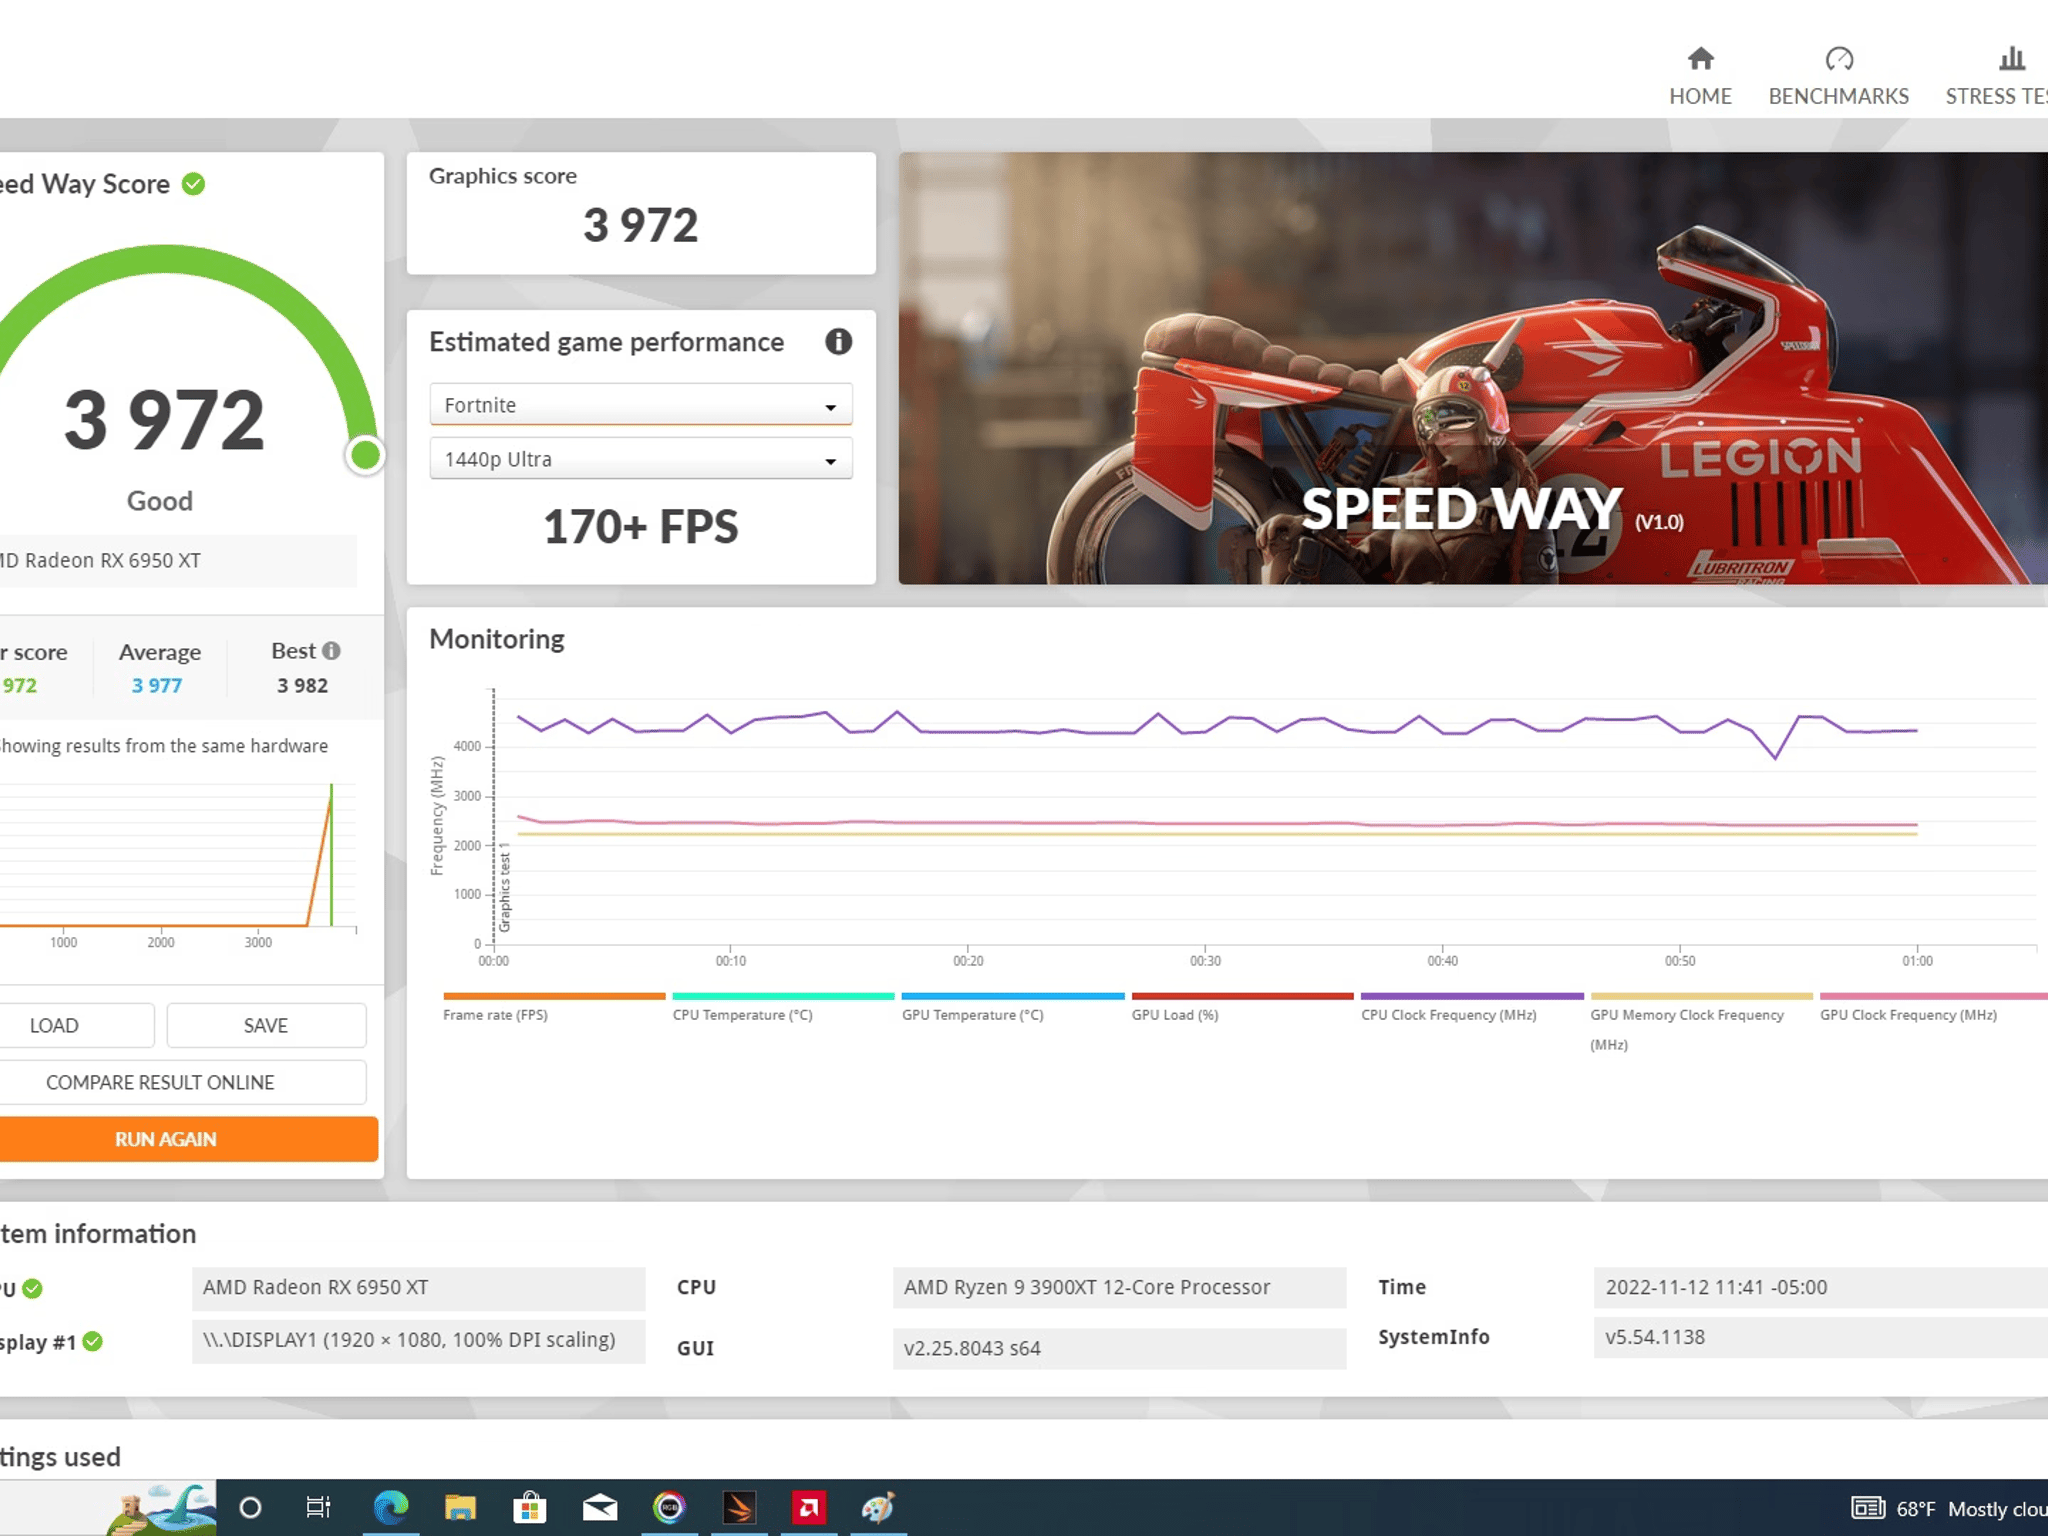2048x1536 pixels.
Task: Click the Best score 3 982
Action: click(303, 685)
